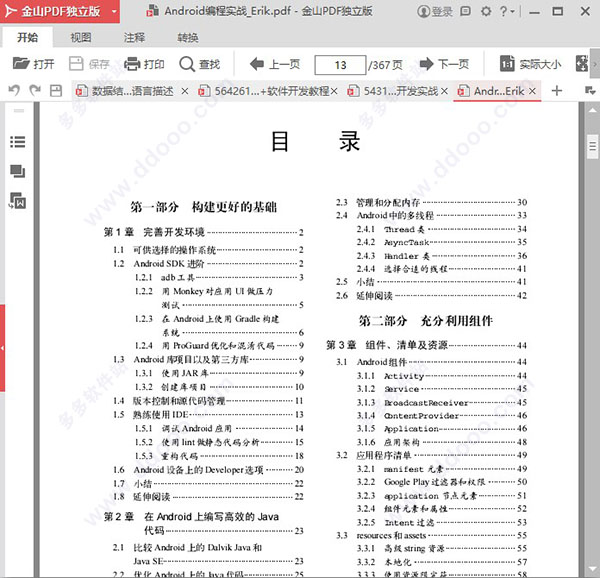Image resolution: width=600 pixels, height=578 pixels.
Task: Click TOC entry 3.3 resources 和 assets
Action: pos(431,535)
